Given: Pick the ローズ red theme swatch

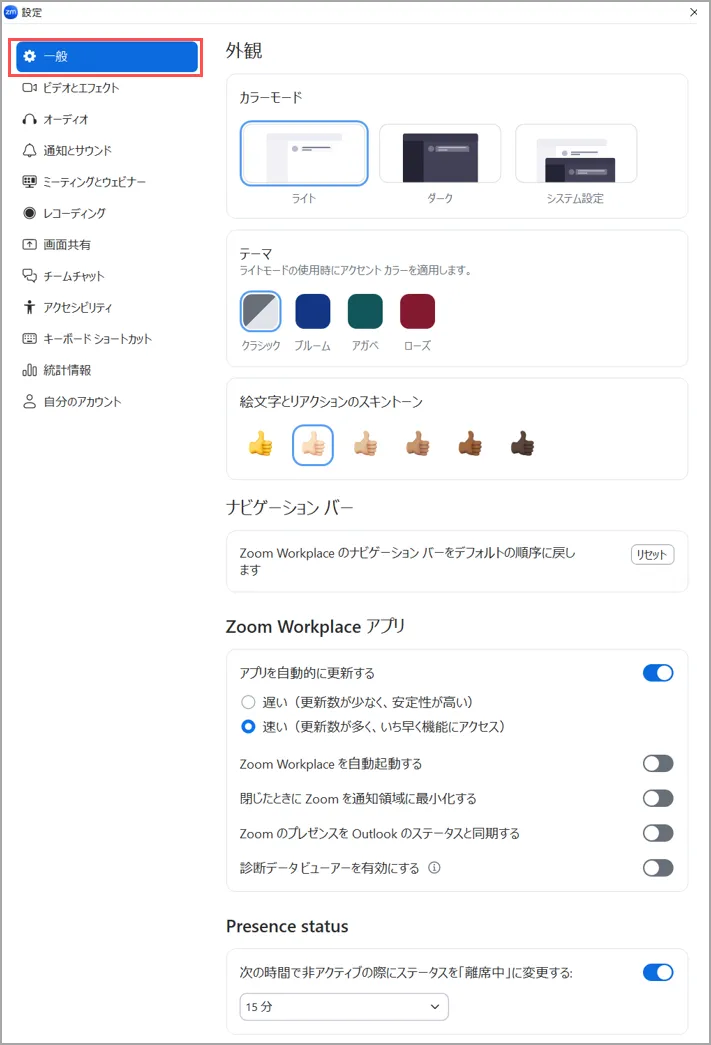Looking at the screenshot, I should [417, 311].
